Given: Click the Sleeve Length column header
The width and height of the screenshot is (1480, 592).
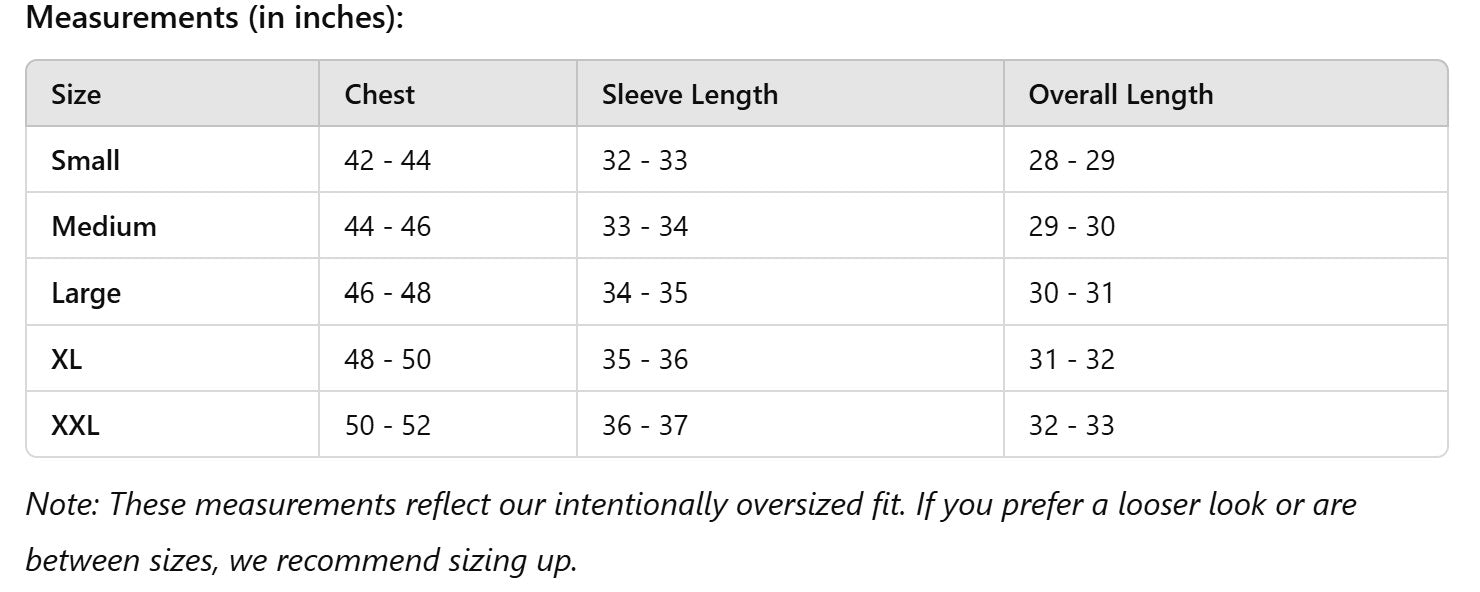Looking at the screenshot, I should coord(689,95).
